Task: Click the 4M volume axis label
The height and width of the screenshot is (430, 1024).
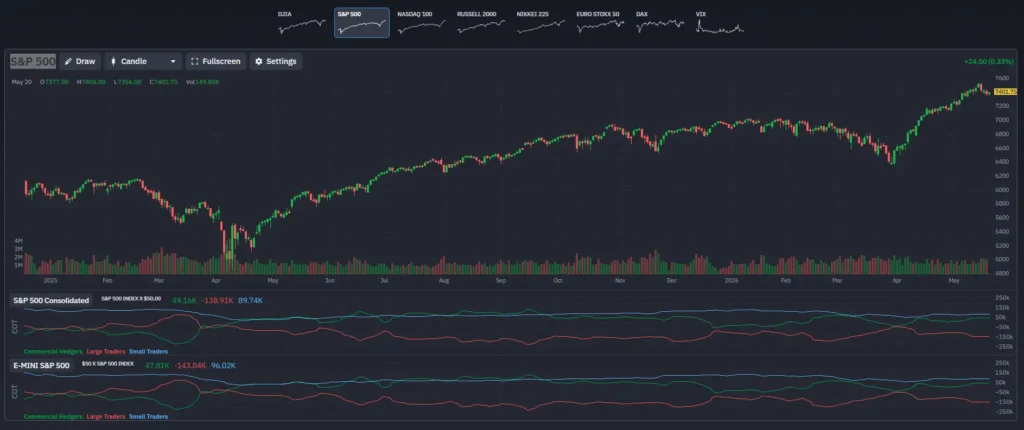Action: click(18, 241)
